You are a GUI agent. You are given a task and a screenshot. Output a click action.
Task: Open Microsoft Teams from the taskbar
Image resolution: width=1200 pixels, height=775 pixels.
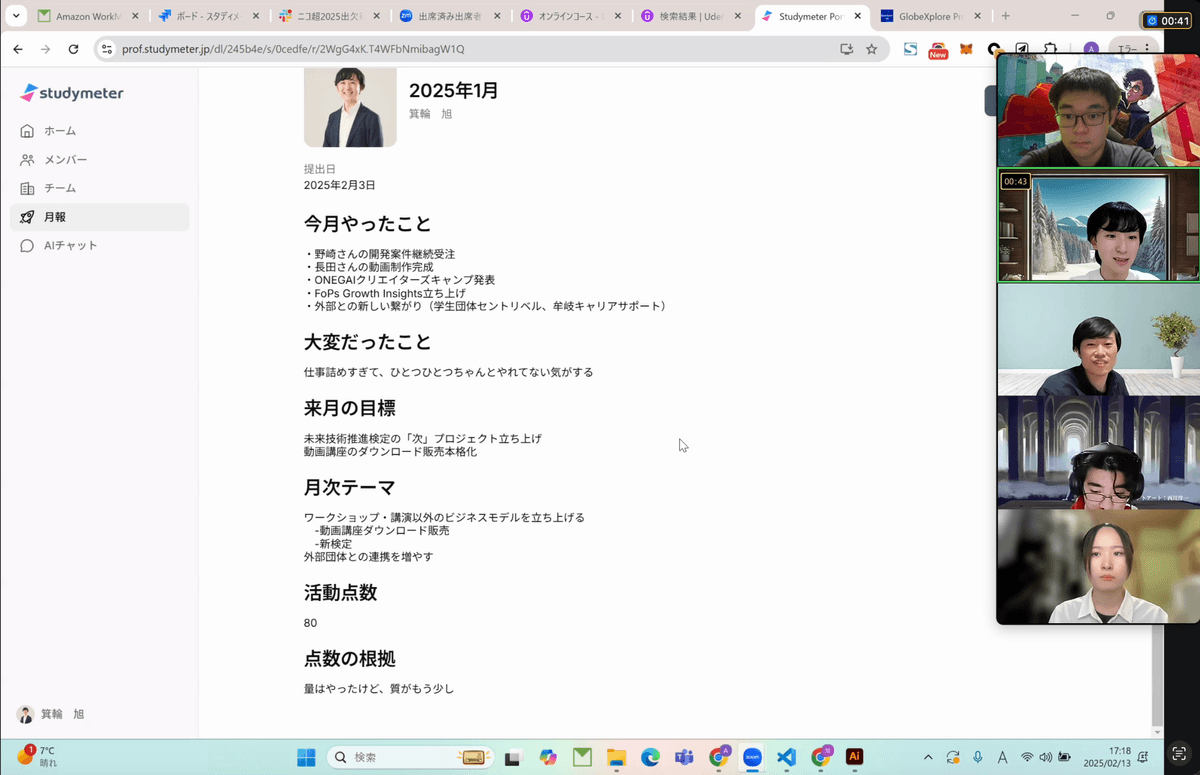[684, 757]
